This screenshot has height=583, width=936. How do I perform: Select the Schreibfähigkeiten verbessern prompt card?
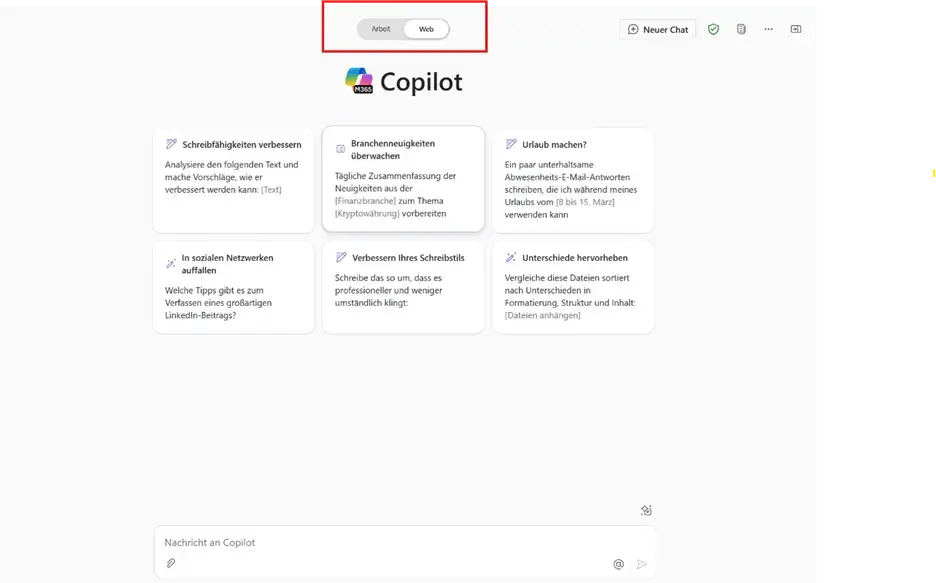coord(233,180)
